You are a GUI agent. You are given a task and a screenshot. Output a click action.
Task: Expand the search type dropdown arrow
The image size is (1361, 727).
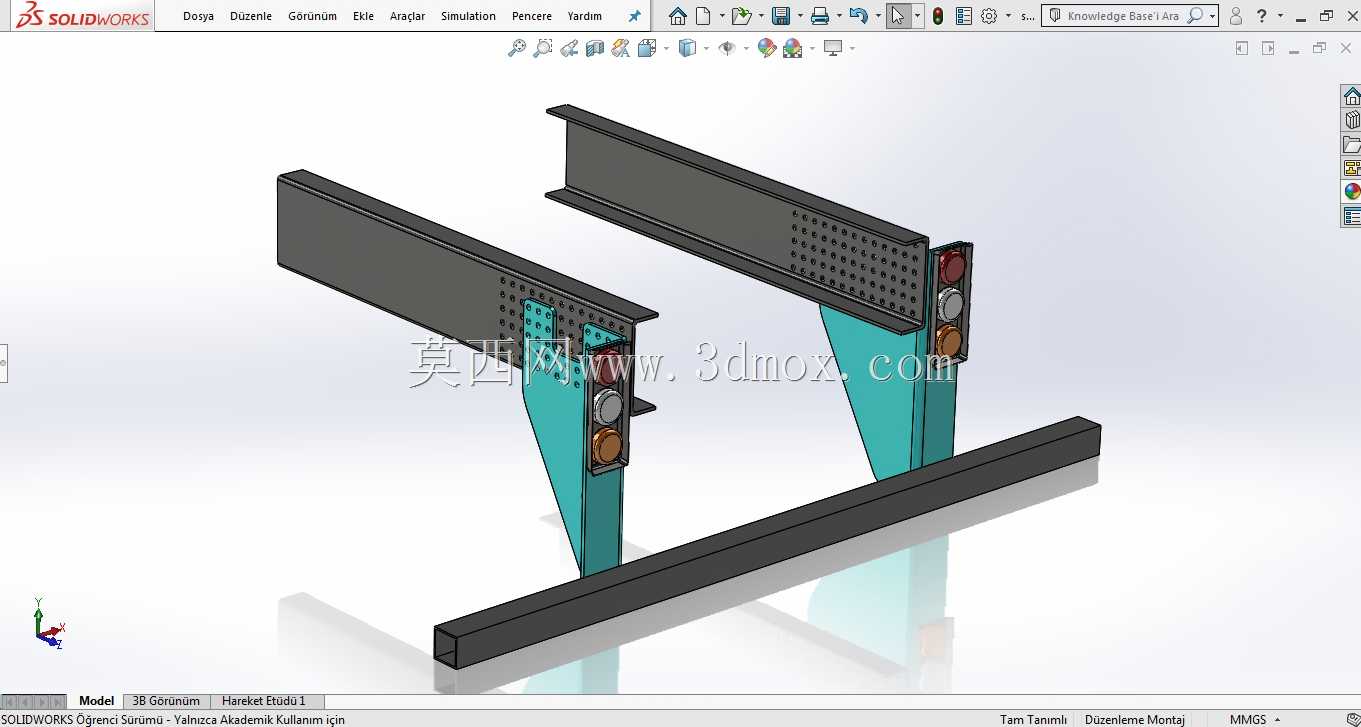tap(1213, 16)
